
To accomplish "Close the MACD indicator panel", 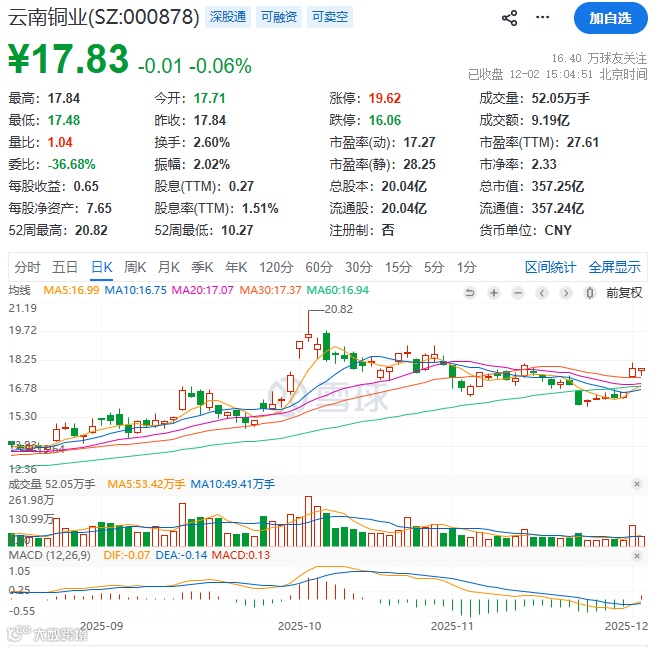I will (637, 556).
